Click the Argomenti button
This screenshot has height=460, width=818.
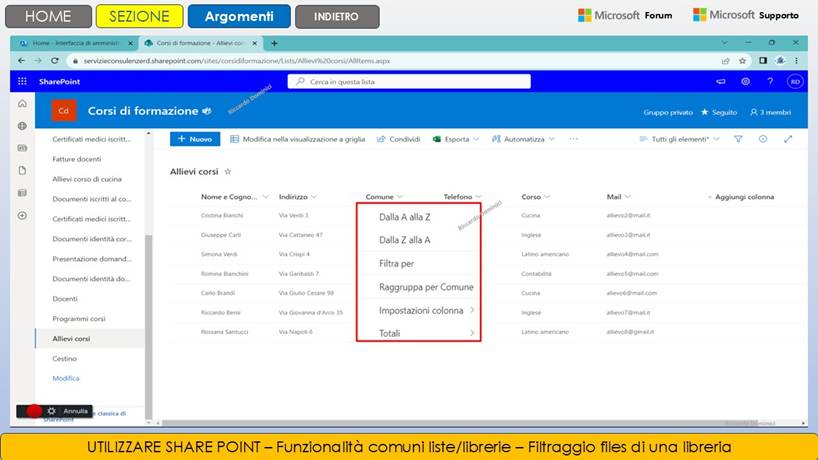[x=239, y=16]
